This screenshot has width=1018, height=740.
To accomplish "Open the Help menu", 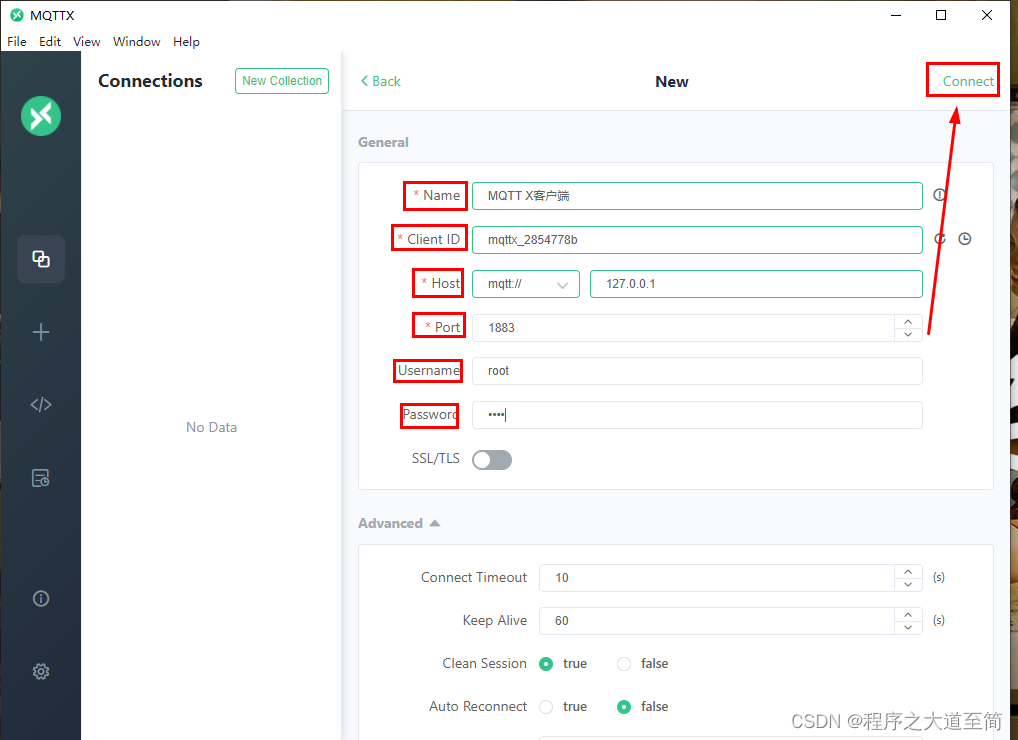I will pyautogui.click(x=186, y=42).
